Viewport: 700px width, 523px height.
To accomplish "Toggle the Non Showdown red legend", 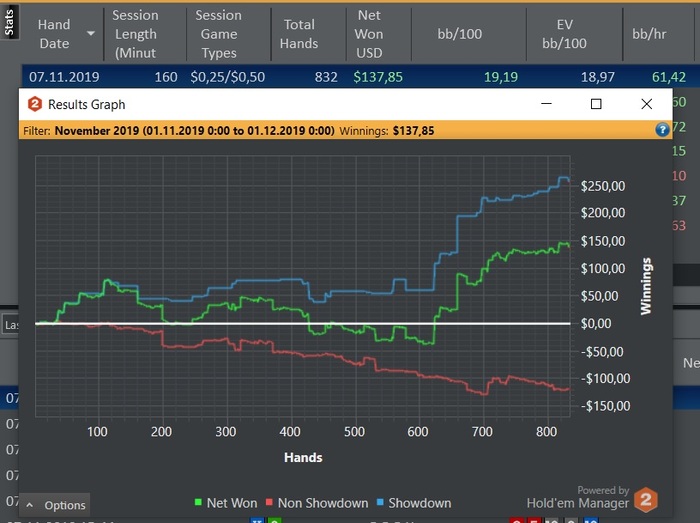I will pyautogui.click(x=317, y=503).
